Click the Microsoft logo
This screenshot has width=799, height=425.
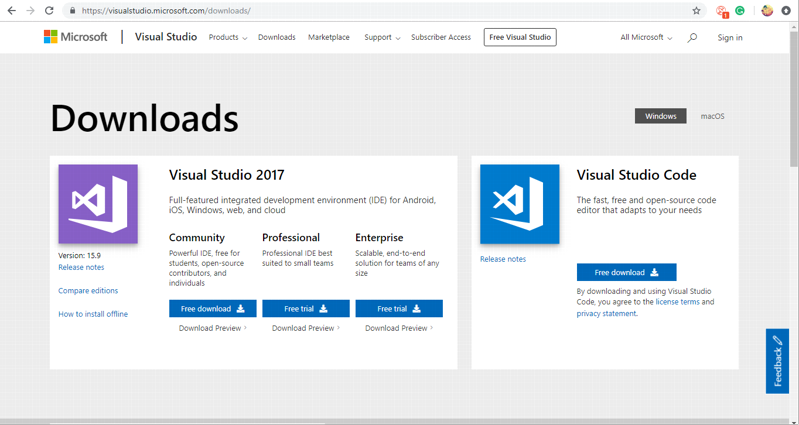(x=75, y=37)
